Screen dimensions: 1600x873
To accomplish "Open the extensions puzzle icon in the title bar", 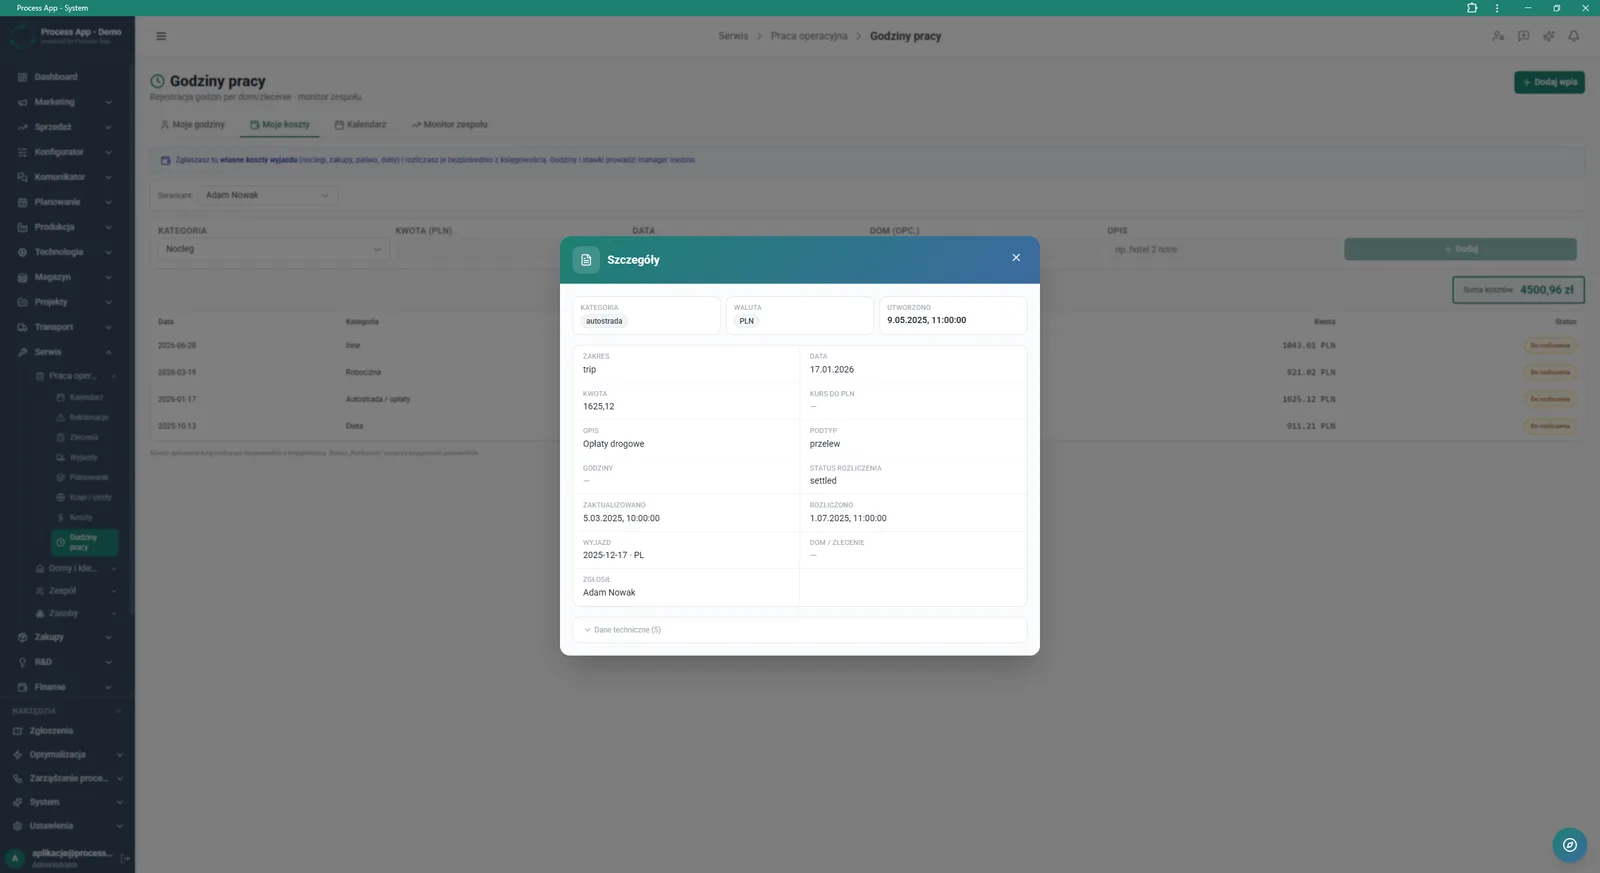I will (1472, 8).
